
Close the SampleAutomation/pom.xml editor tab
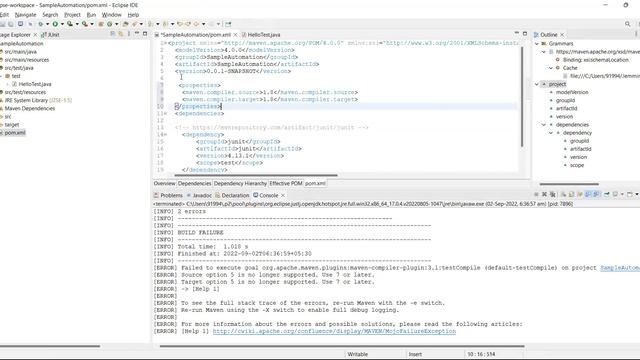235,35
